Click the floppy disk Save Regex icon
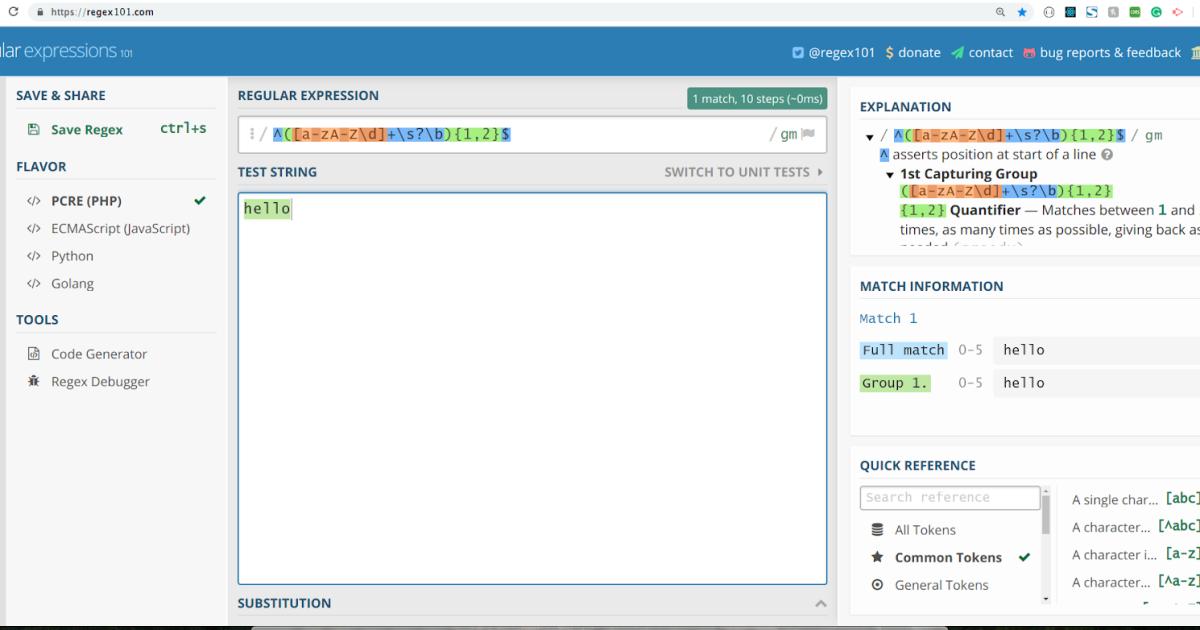Viewport: 1200px width, 630px height. click(x=34, y=129)
